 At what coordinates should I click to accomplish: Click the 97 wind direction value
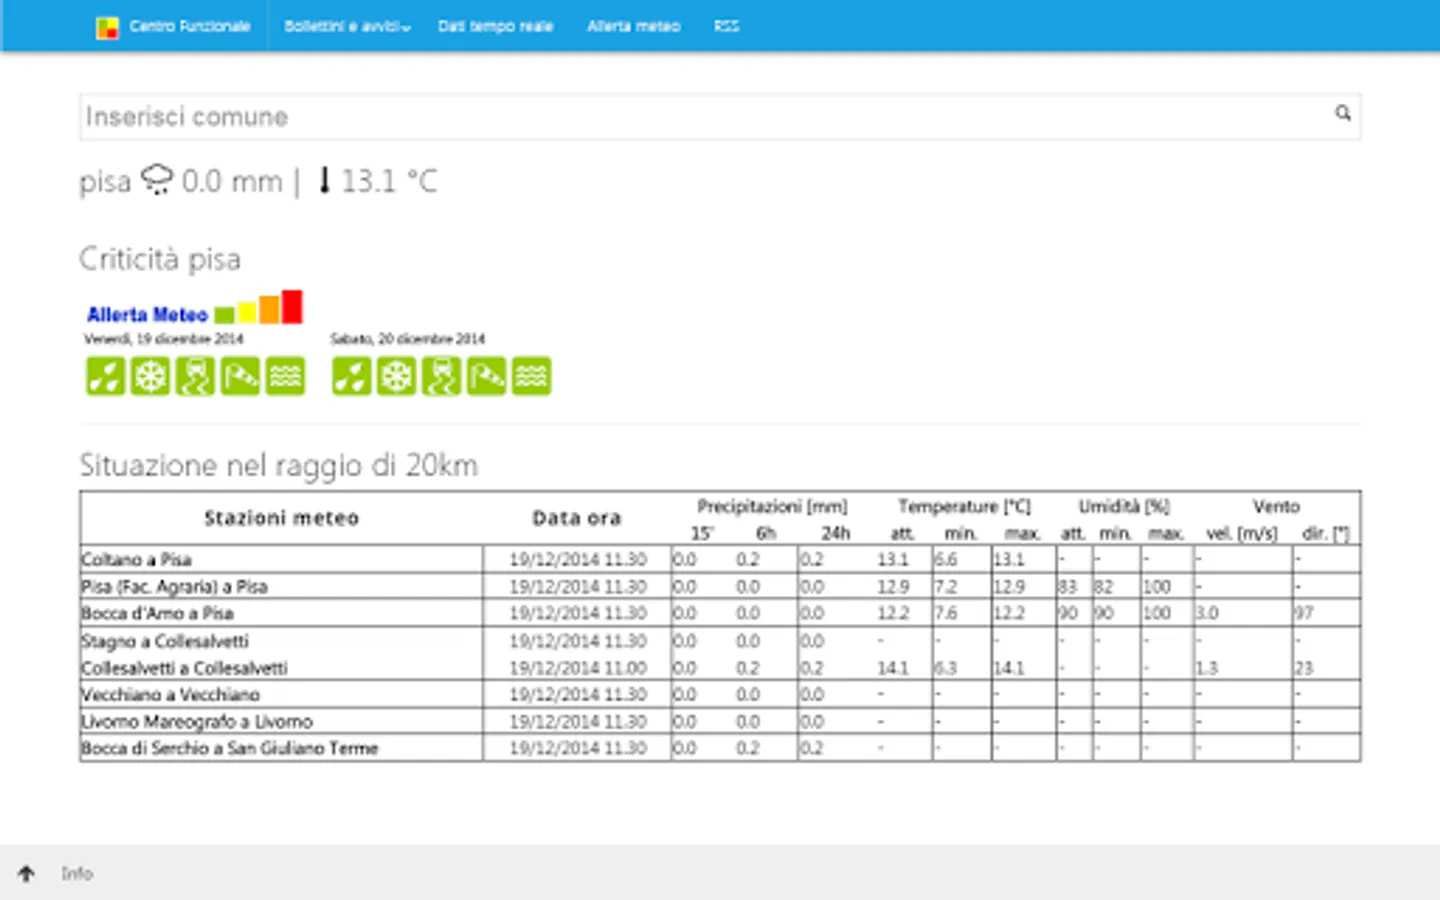click(x=1304, y=613)
